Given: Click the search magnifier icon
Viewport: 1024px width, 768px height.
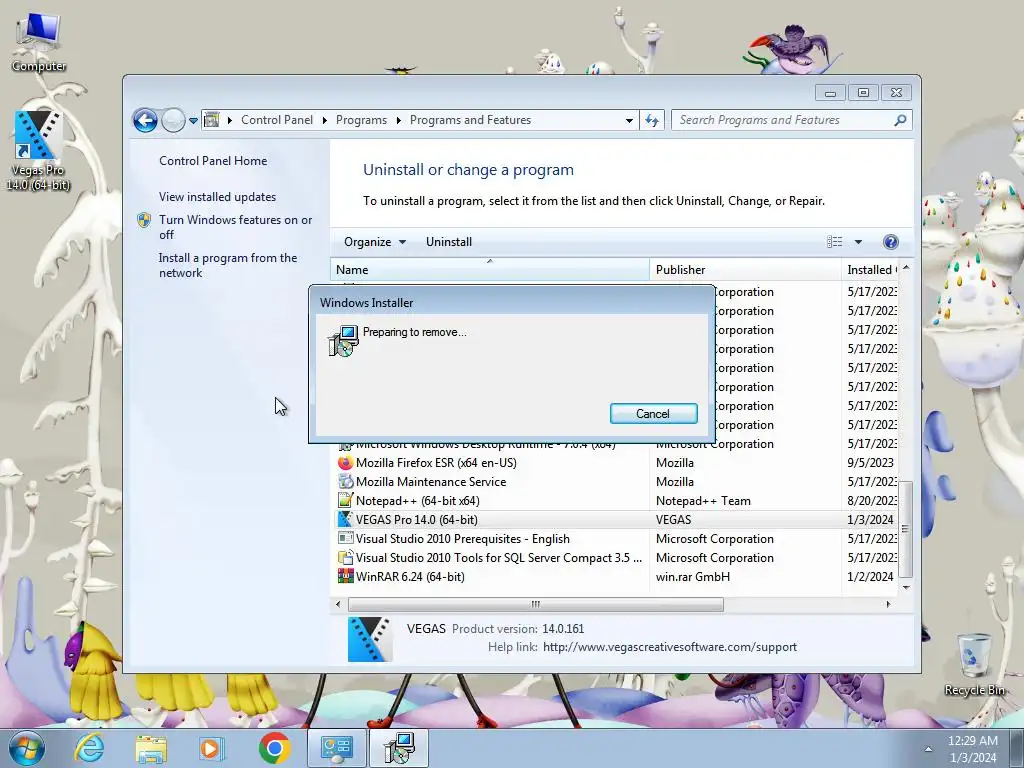Looking at the screenshot, I should pyautogui.click(x=900, y=120).
